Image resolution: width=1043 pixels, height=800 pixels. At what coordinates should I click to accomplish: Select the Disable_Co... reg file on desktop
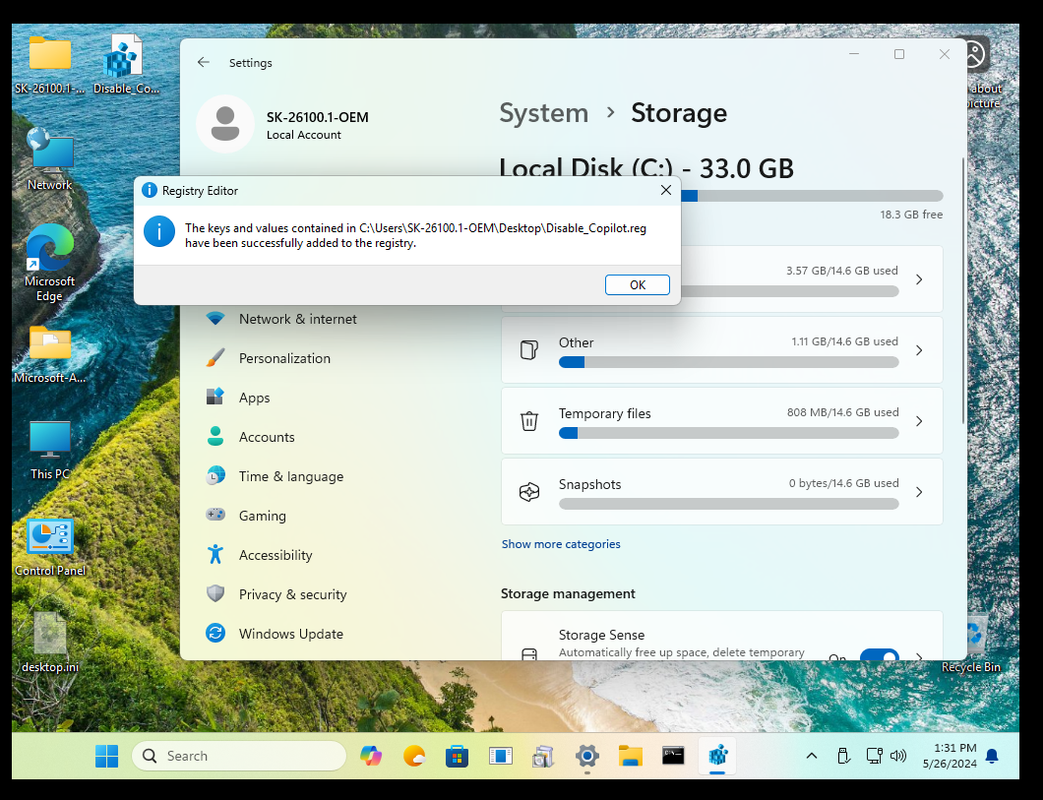pyautogui.click(x=126, y=64)
